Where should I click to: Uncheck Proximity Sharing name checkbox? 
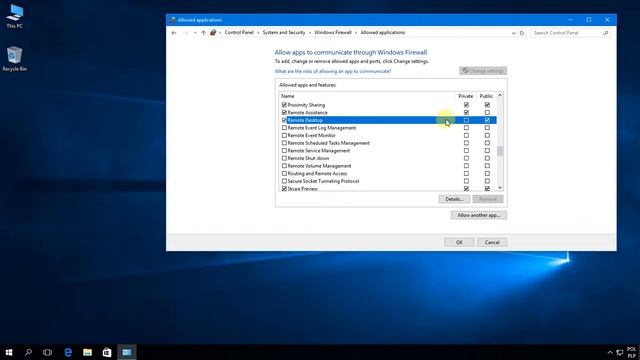click(284, 105)
